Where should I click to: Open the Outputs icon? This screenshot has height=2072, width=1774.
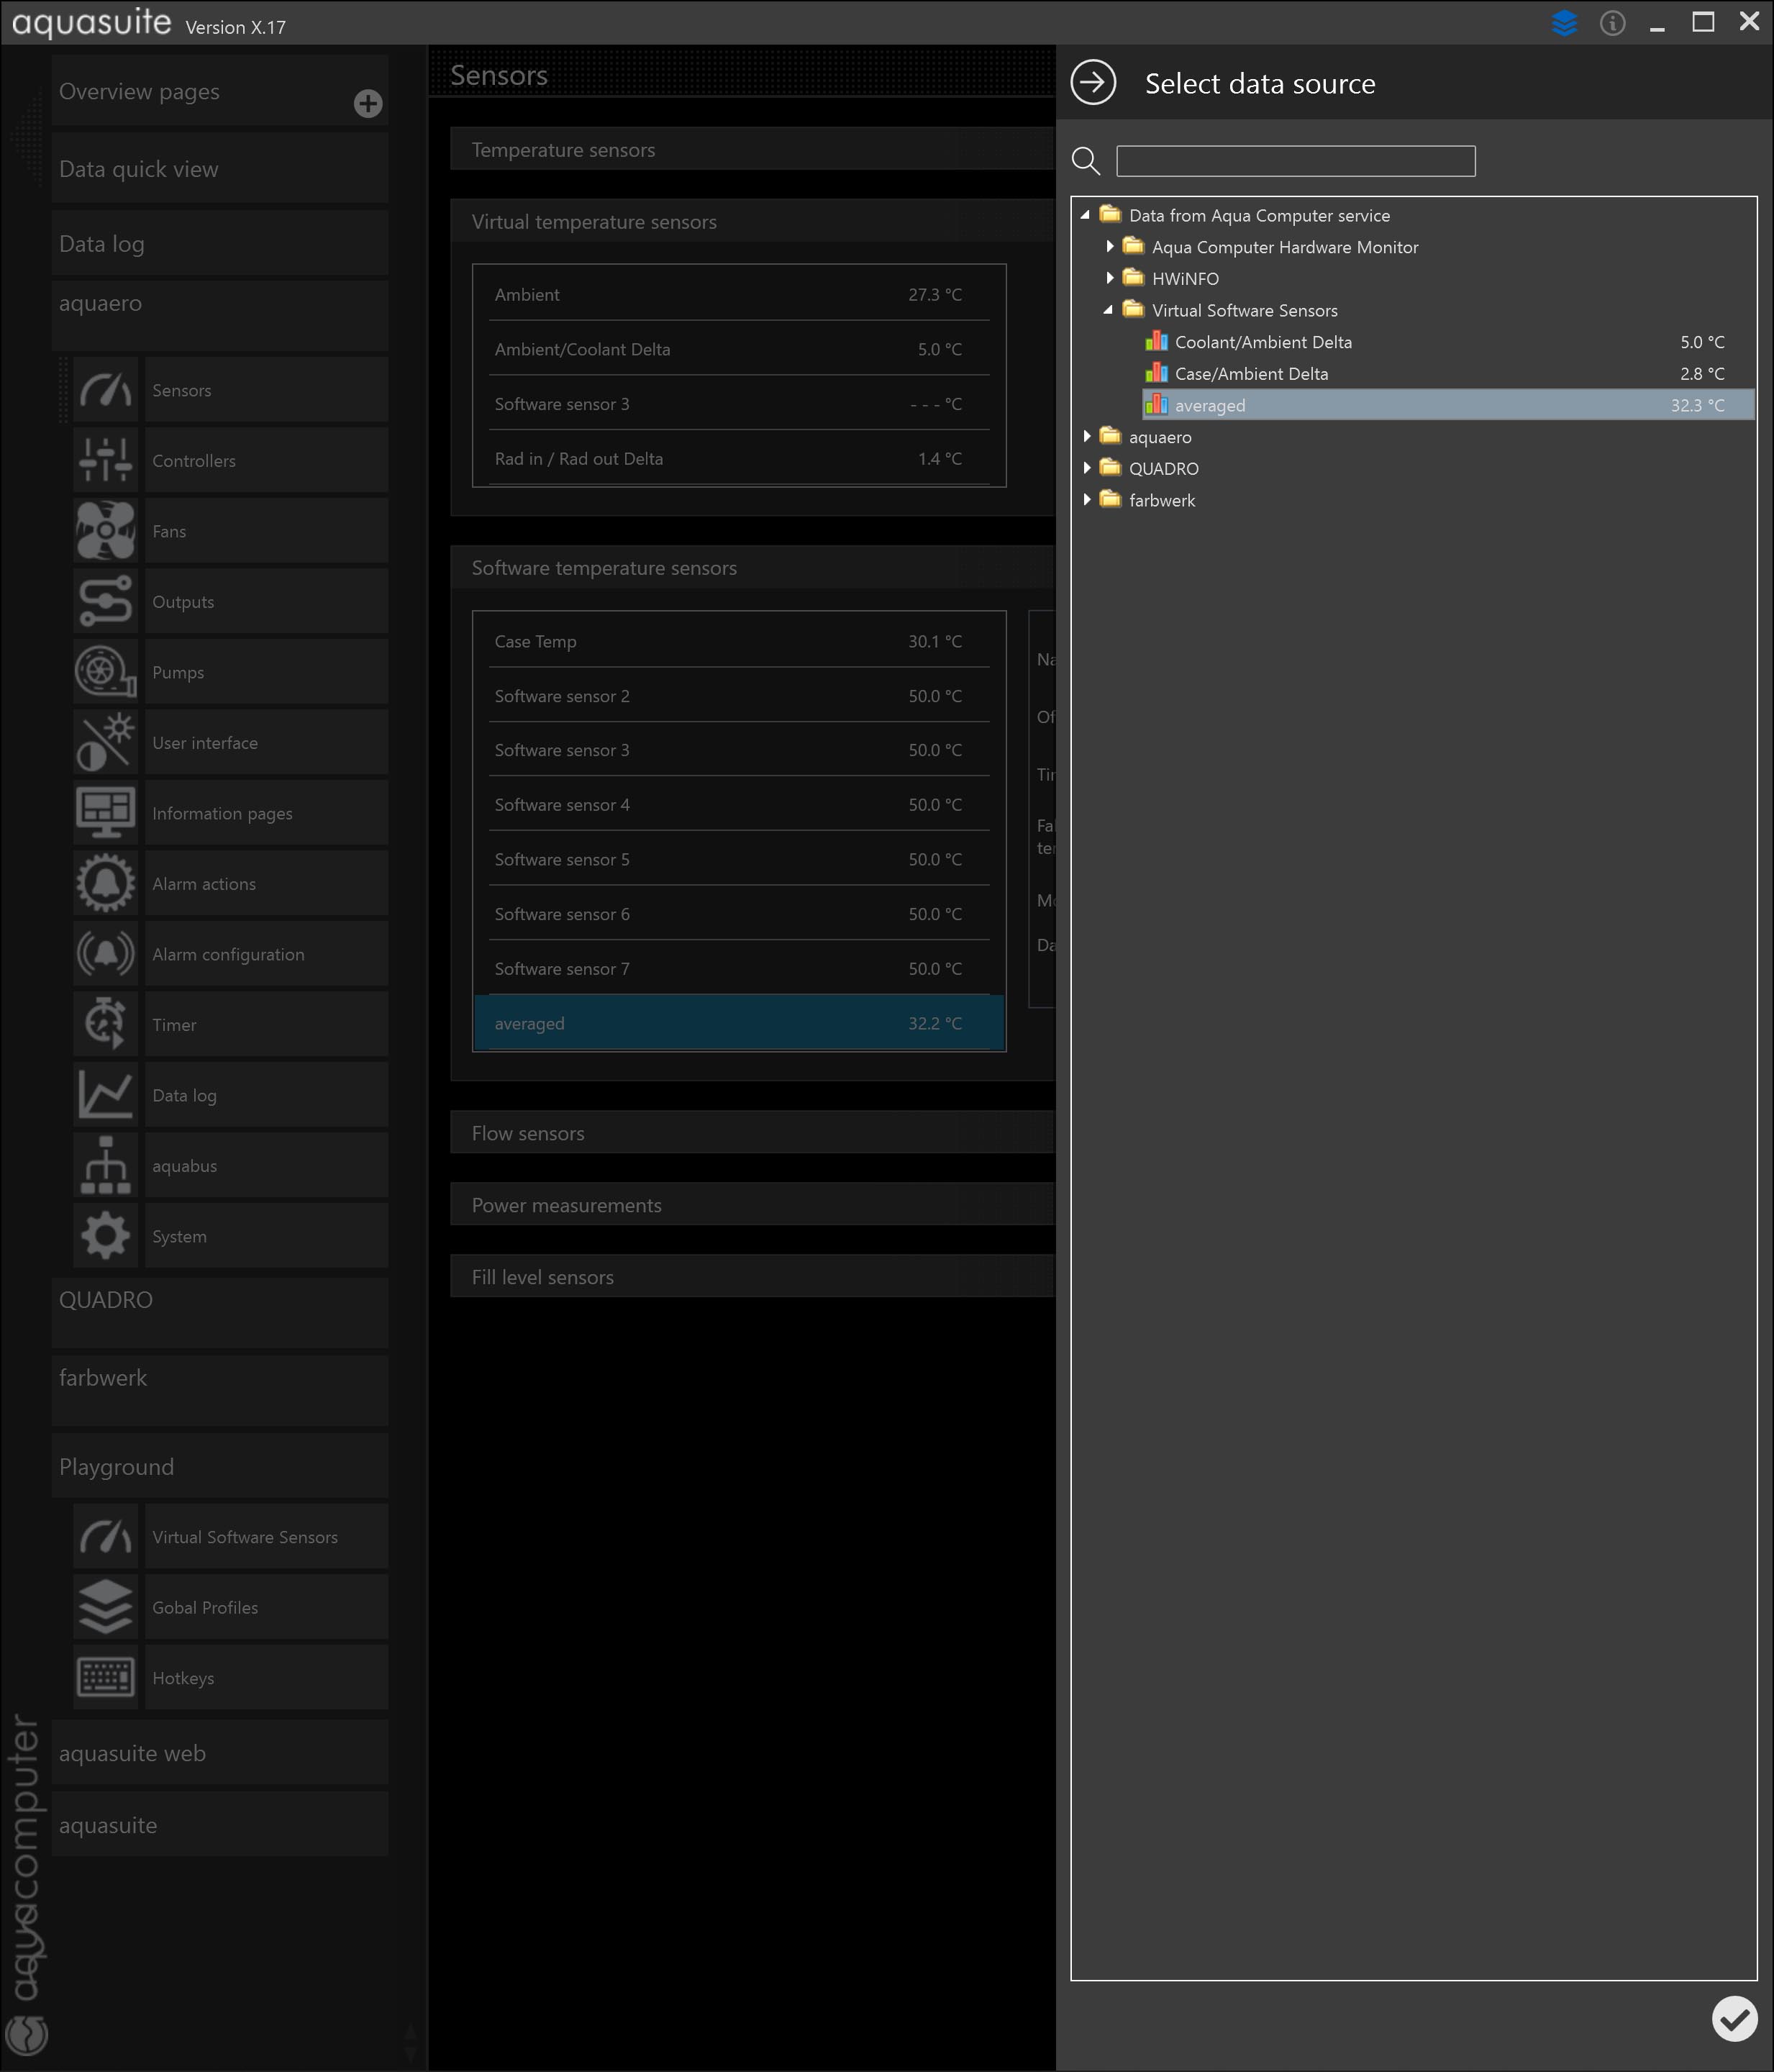tap(105, 601)
